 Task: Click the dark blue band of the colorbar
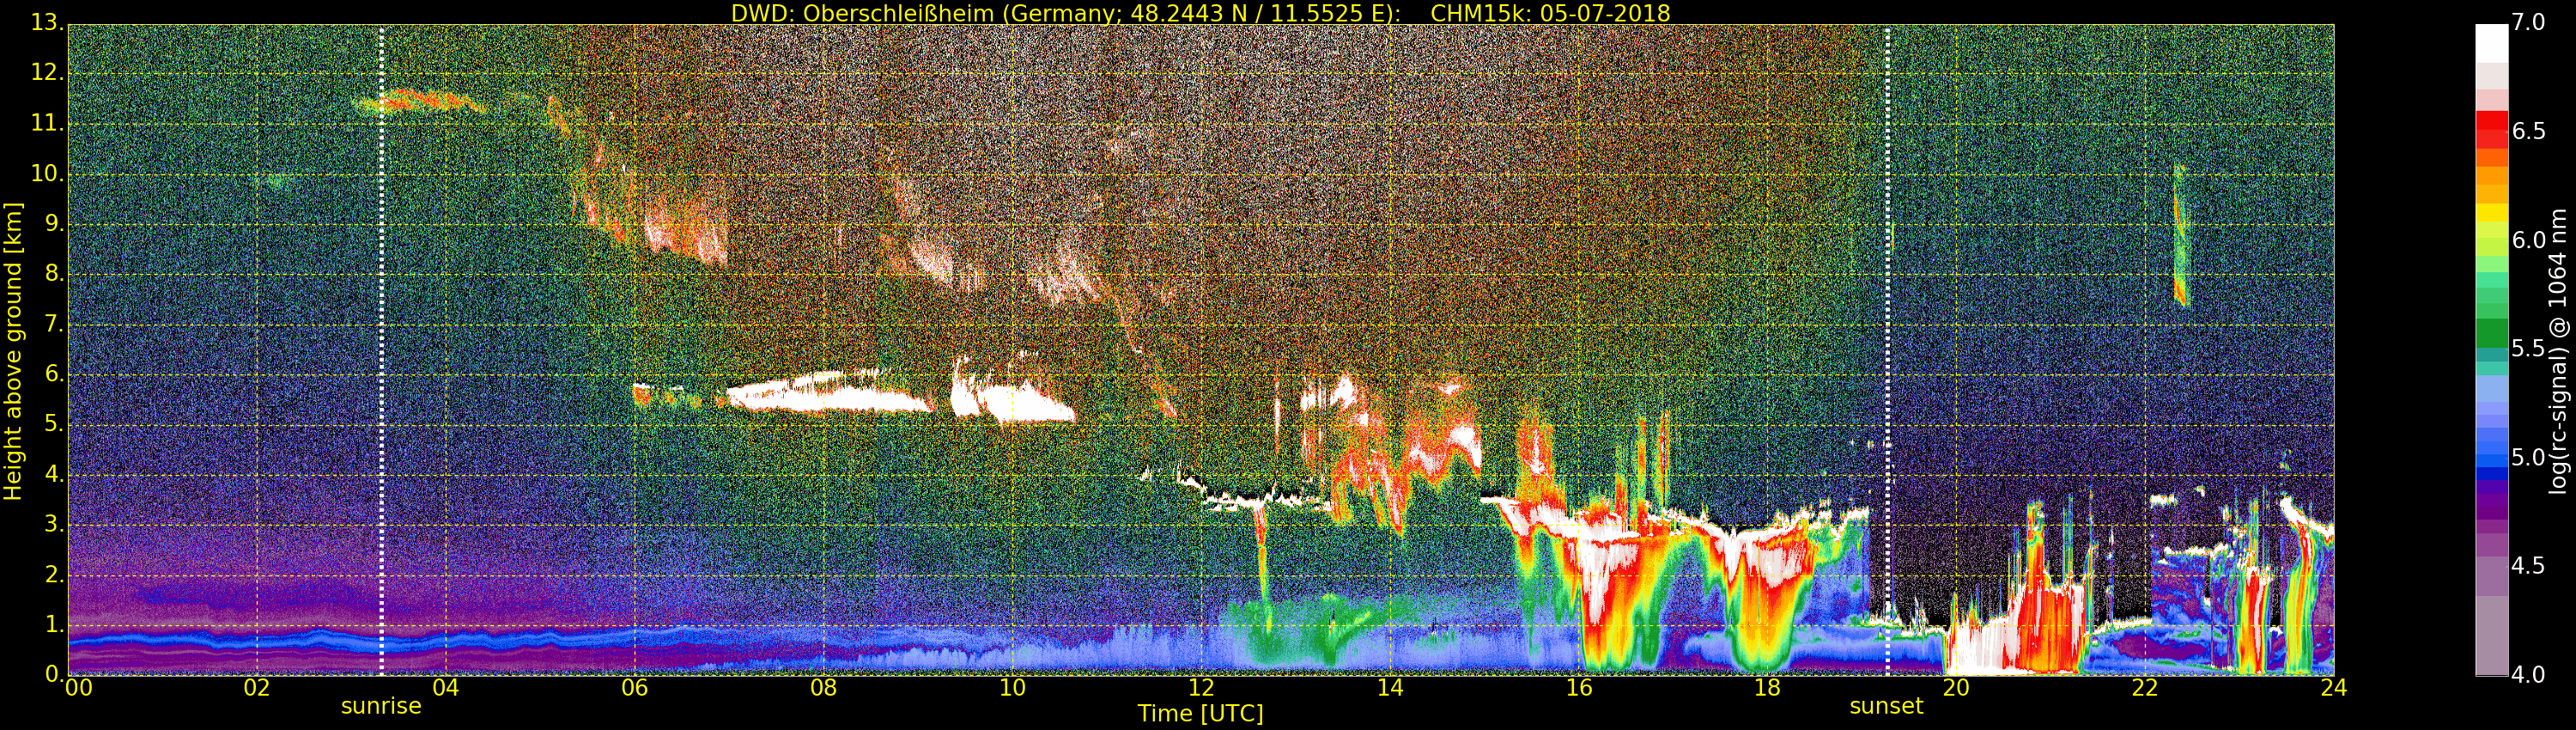pos(2491,473)
